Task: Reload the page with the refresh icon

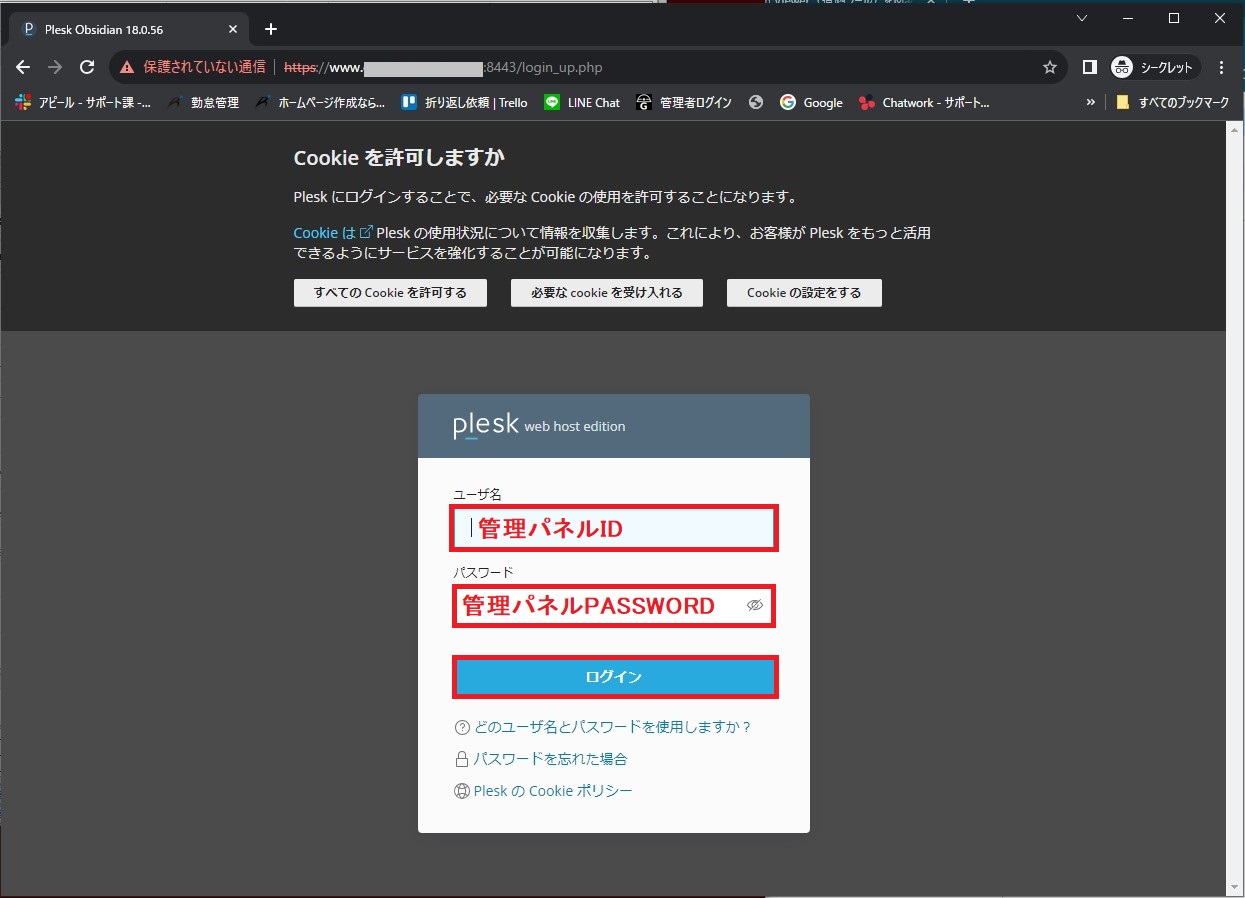Action: pos(87,67)
